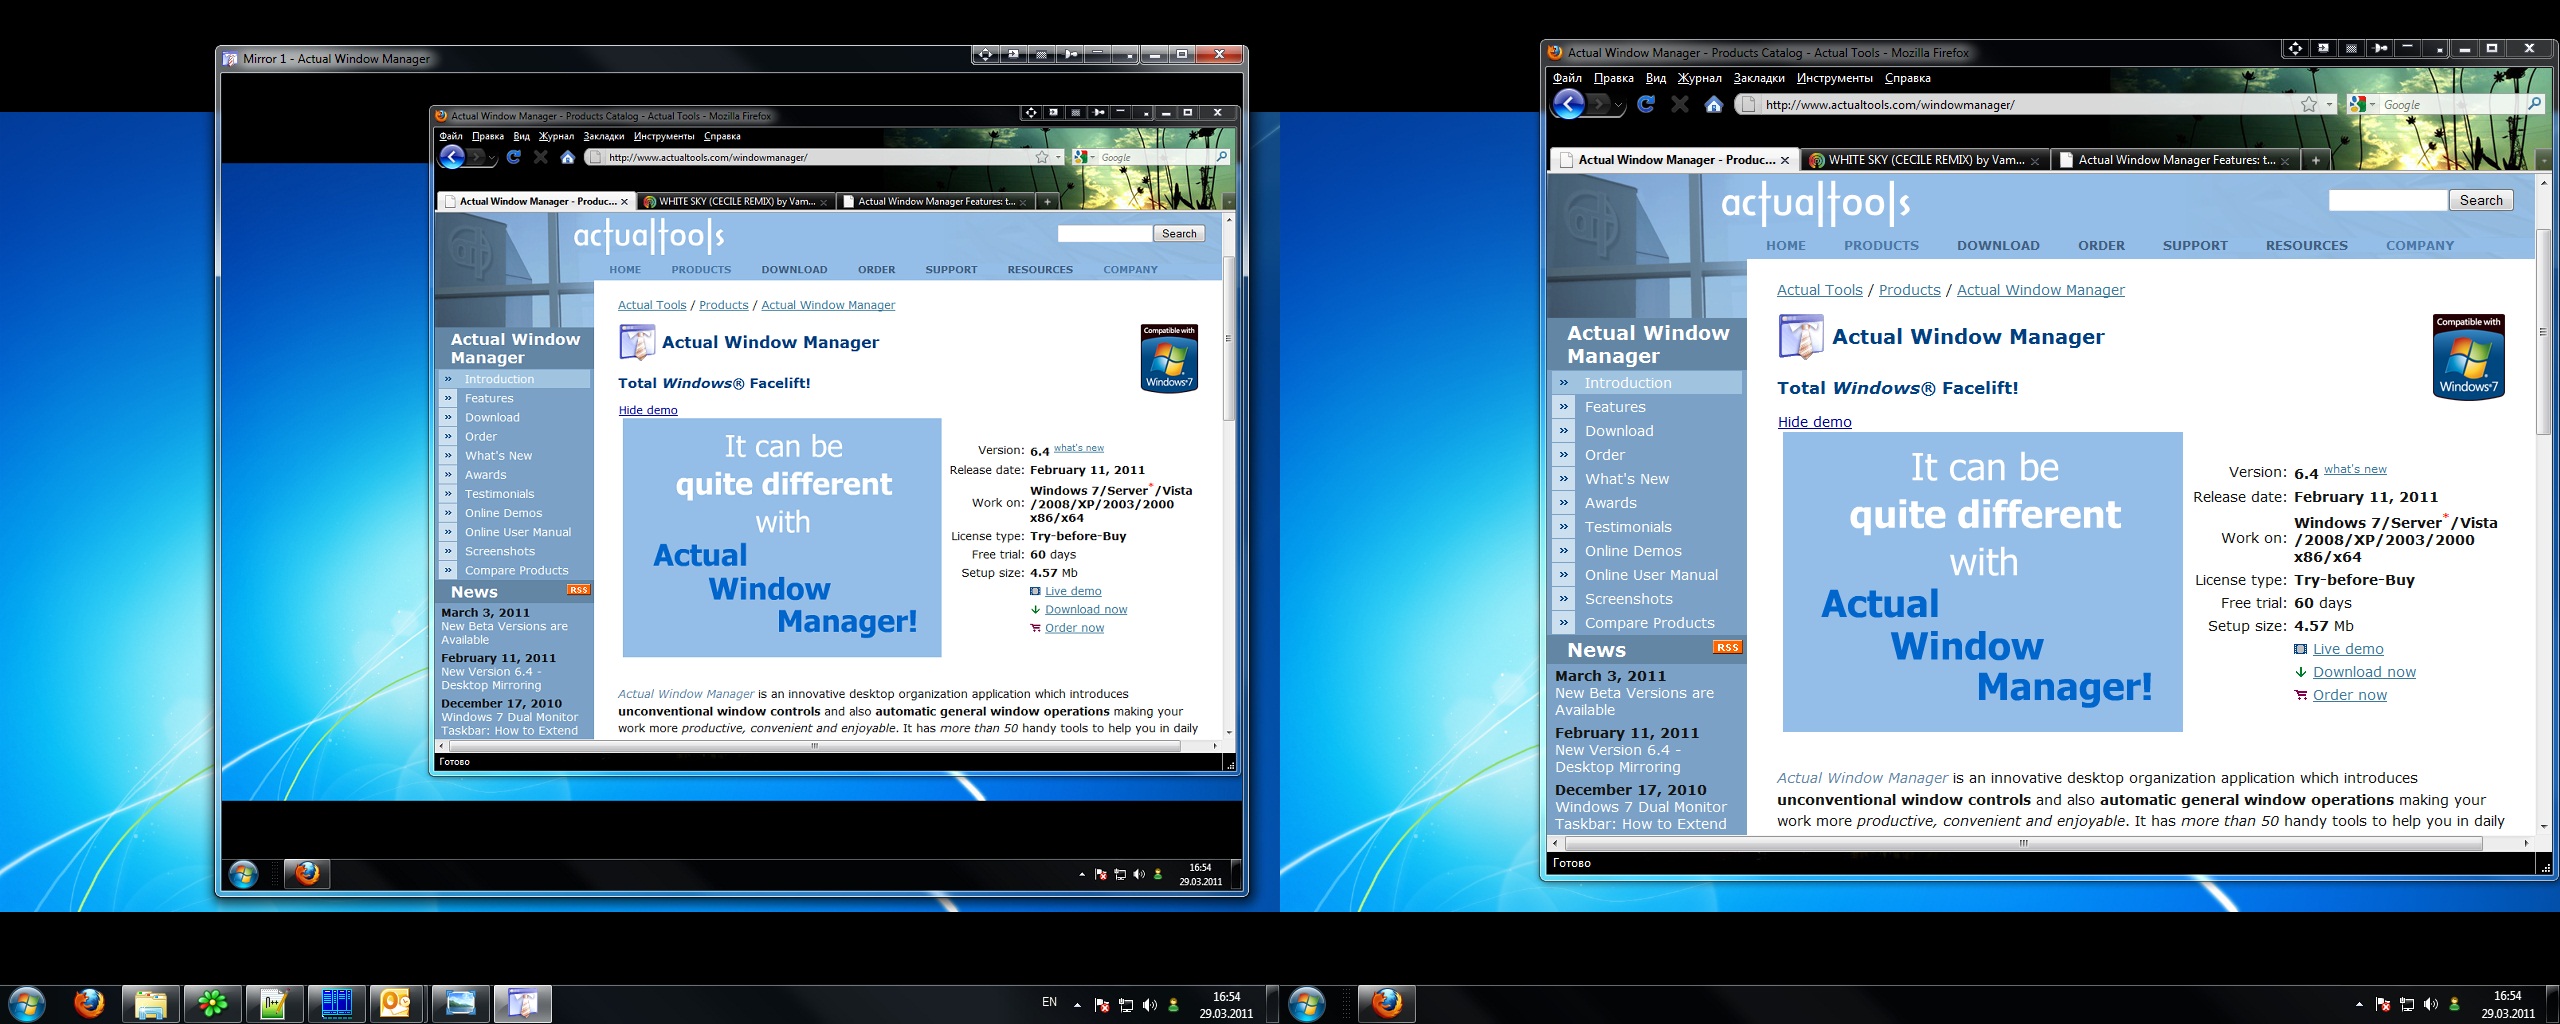The width and height of the screenshot is (2560, 1024).
Task: Open search engine dropdown arrow in right Firefox
Action: click(x=2372, y=104)
